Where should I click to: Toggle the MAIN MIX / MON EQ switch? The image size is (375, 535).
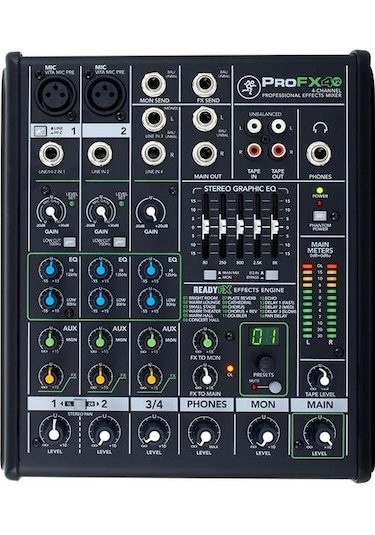[210, 275]
